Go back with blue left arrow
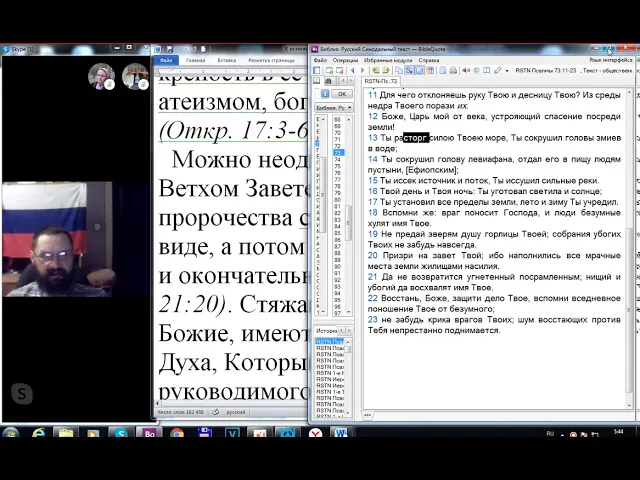This screenshot has width=640, height=480. point(353,71)
